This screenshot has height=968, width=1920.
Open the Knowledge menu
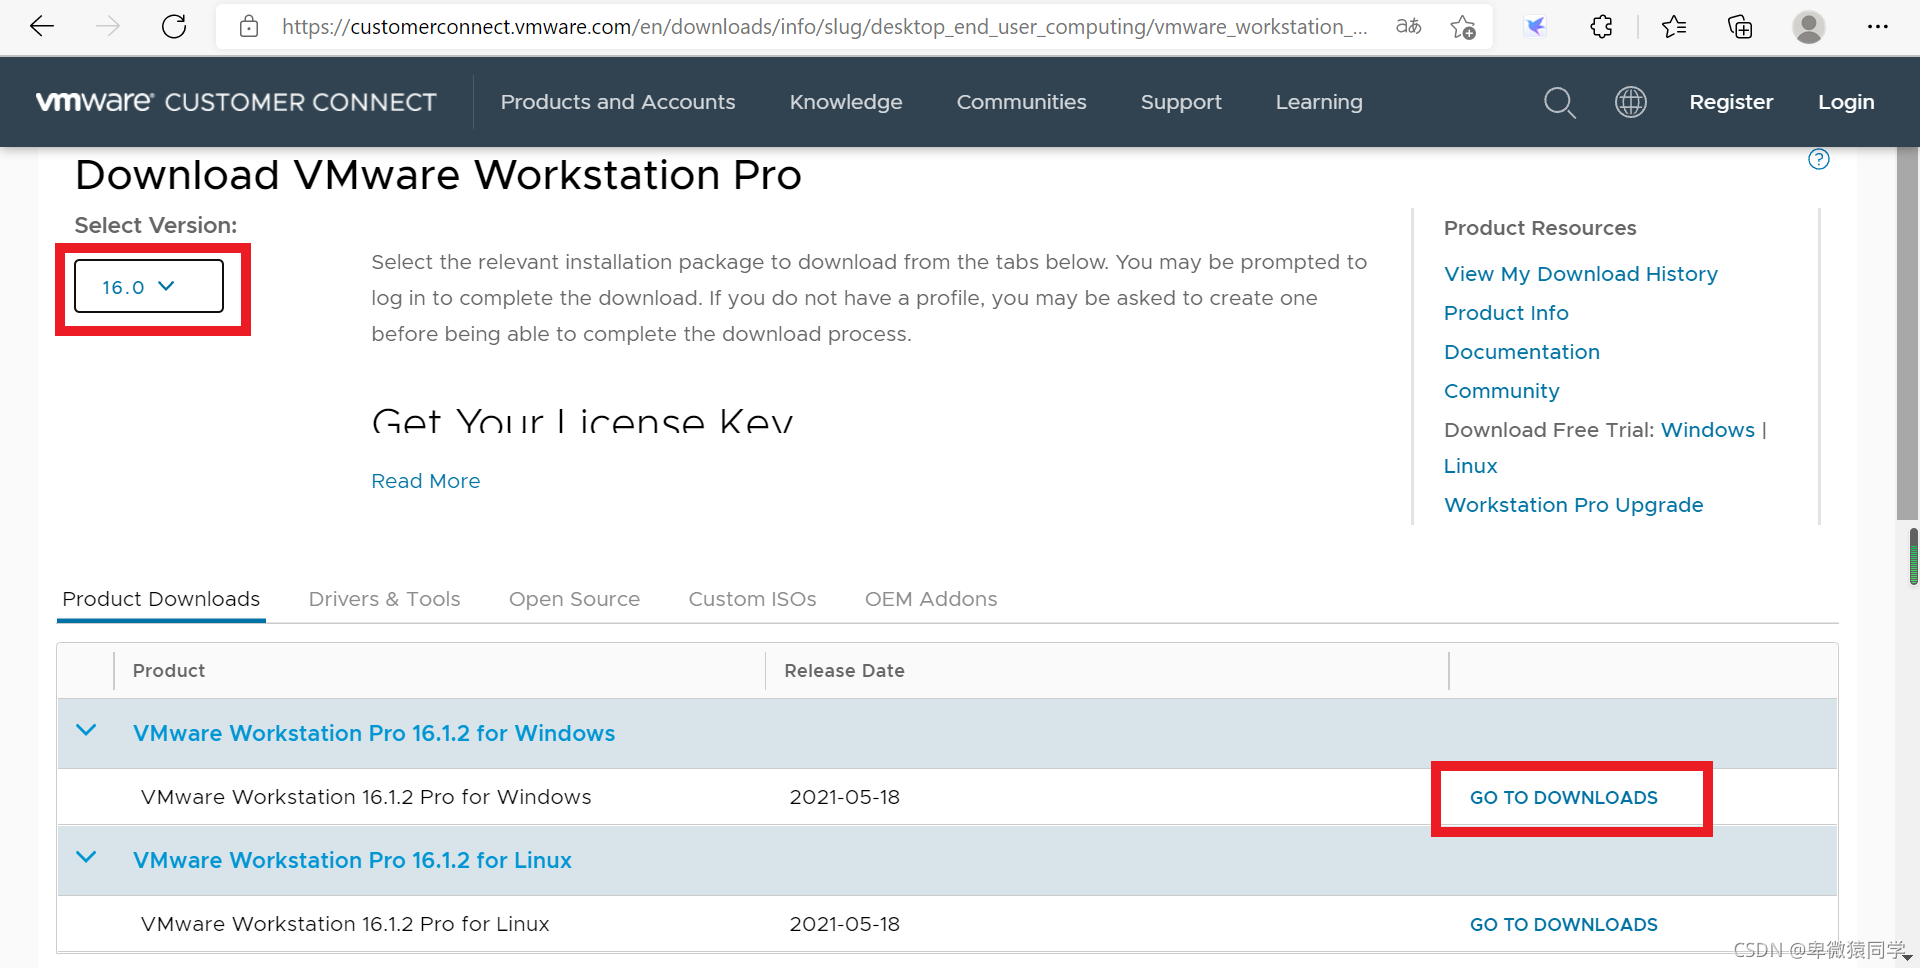[x=846, y=102]
